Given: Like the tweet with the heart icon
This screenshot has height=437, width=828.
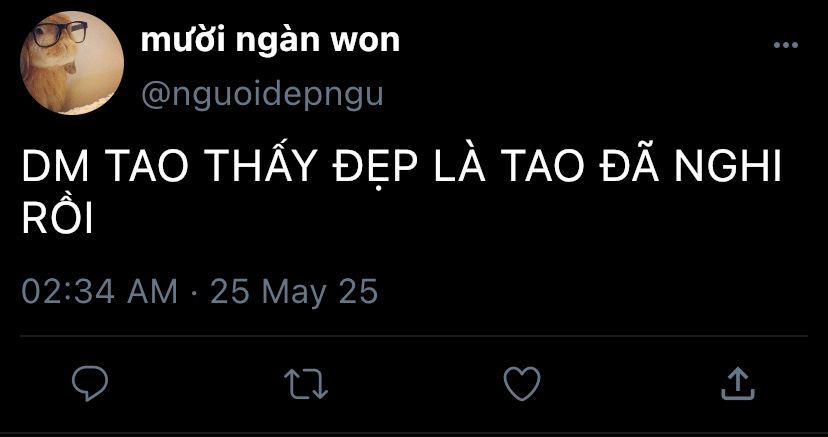Looking at the screenshot, I should [x=522, y=384].
